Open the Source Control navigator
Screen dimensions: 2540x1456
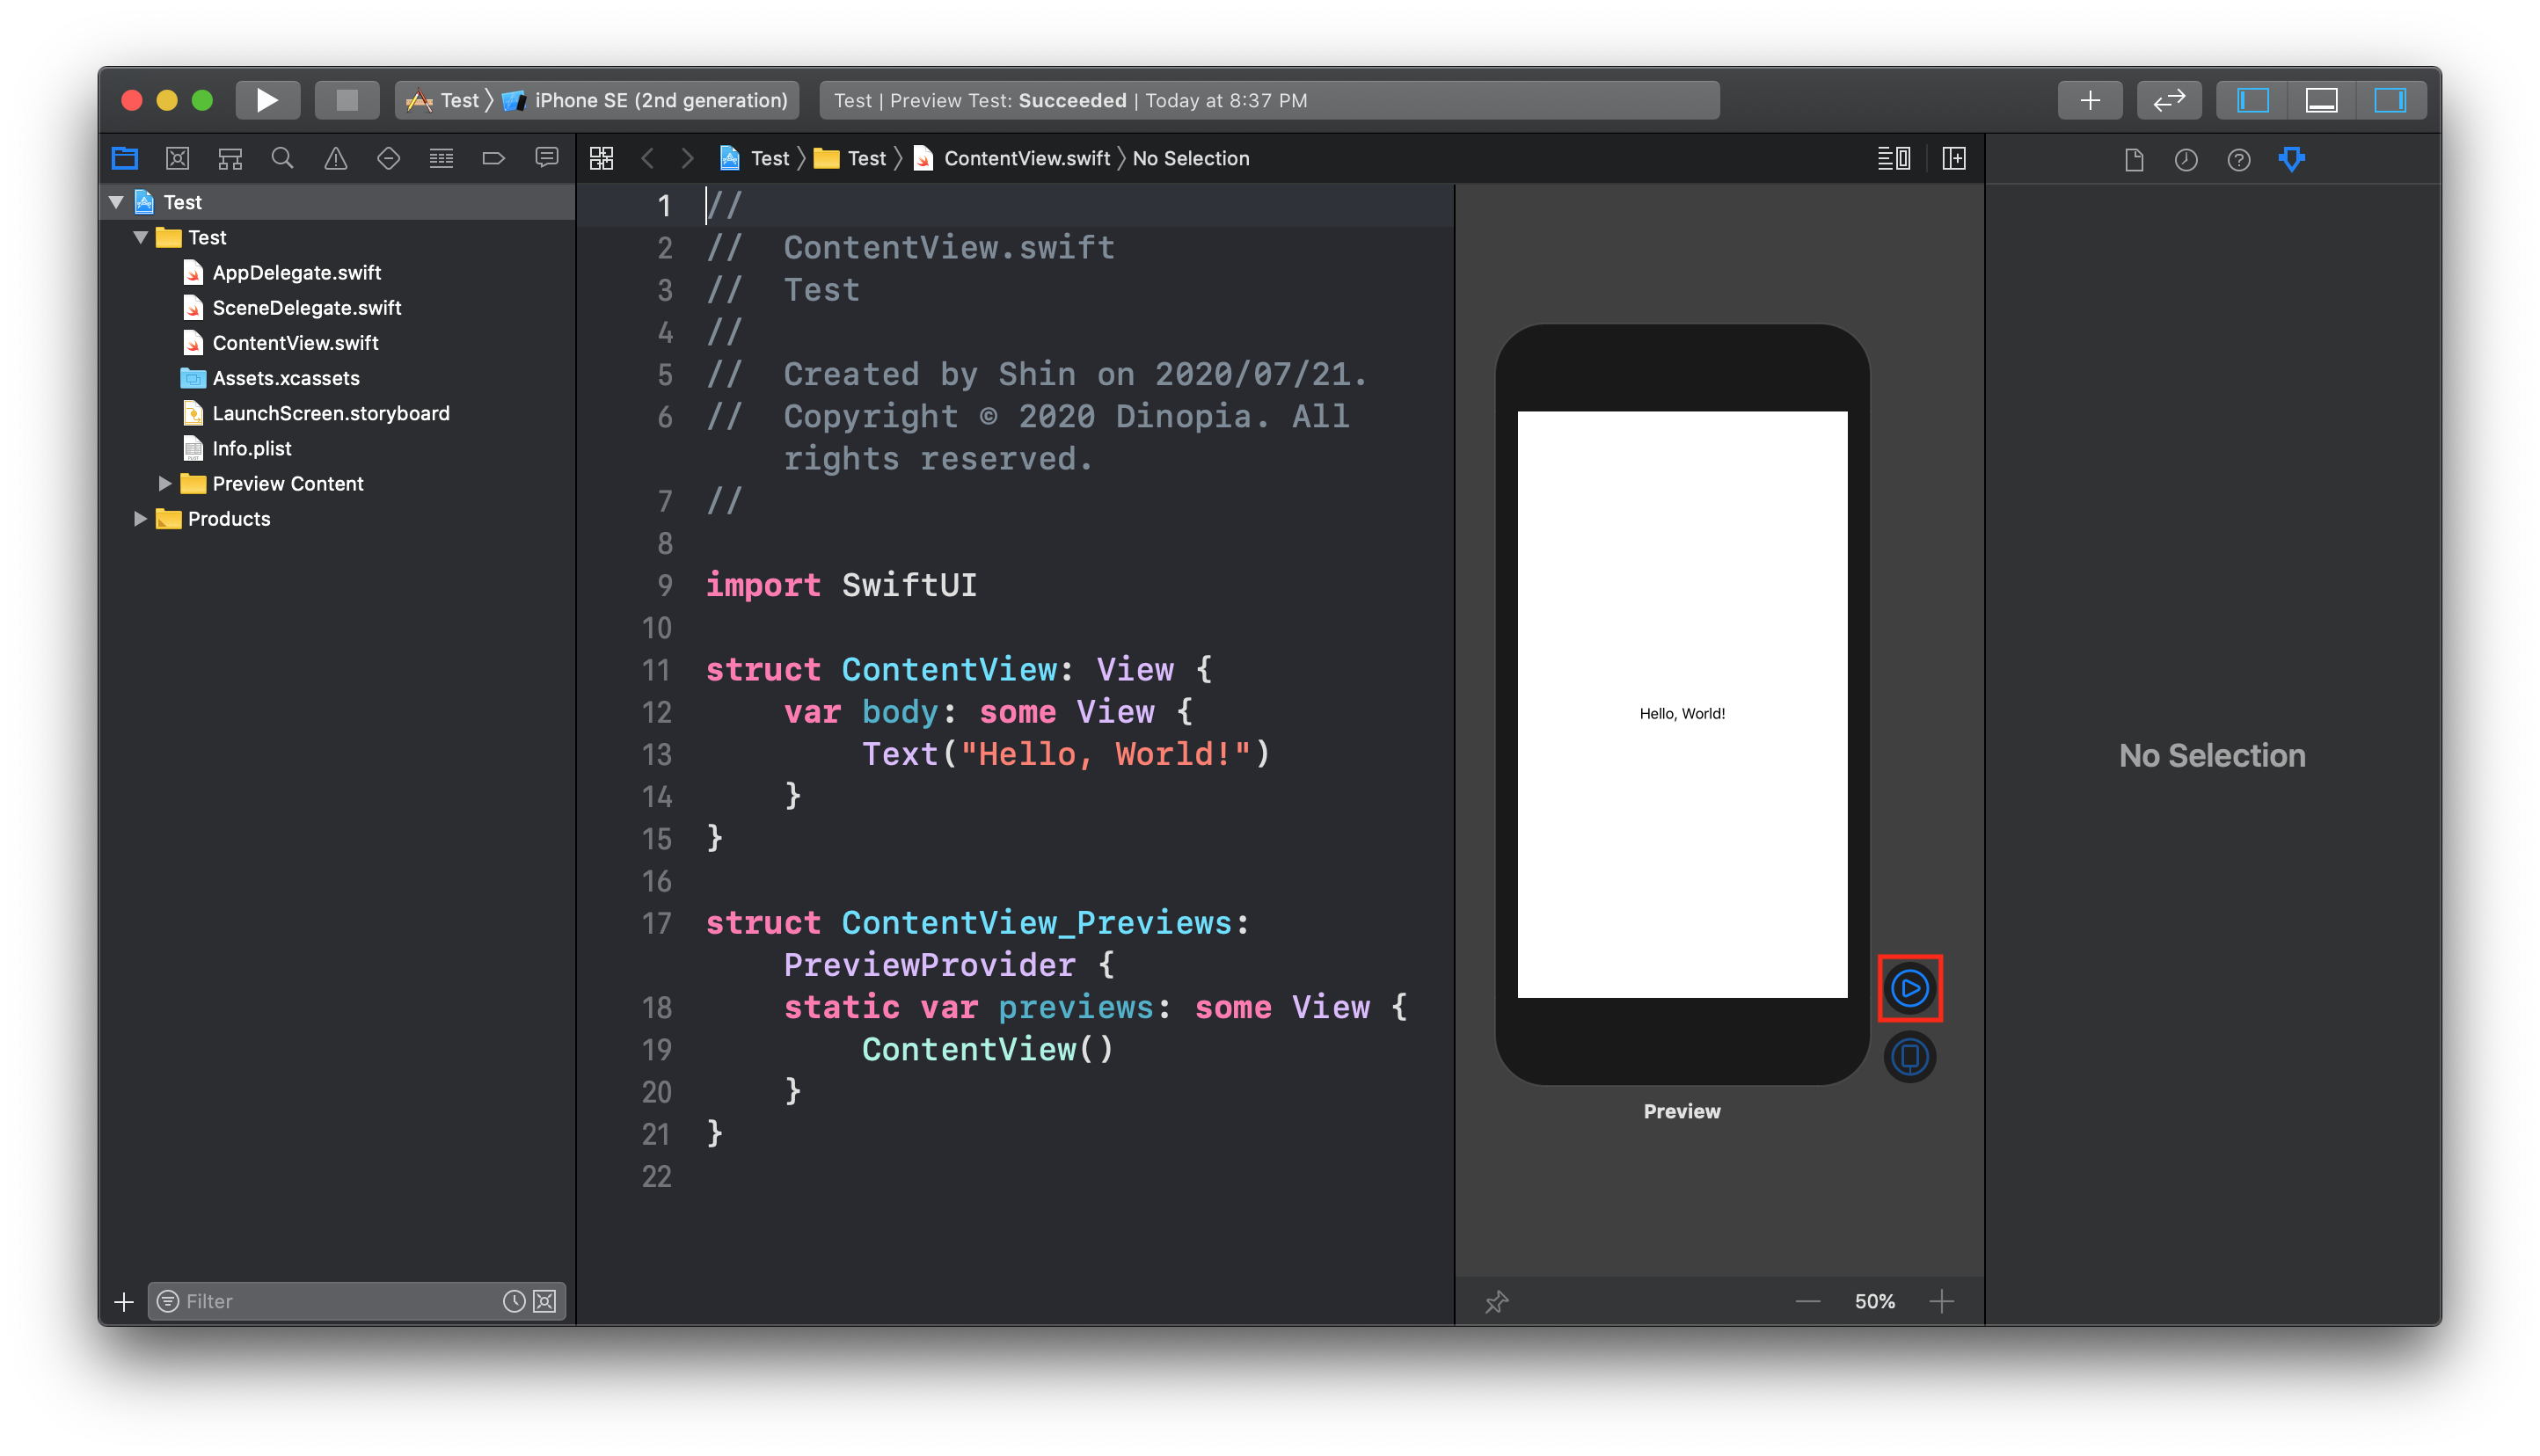177,158
